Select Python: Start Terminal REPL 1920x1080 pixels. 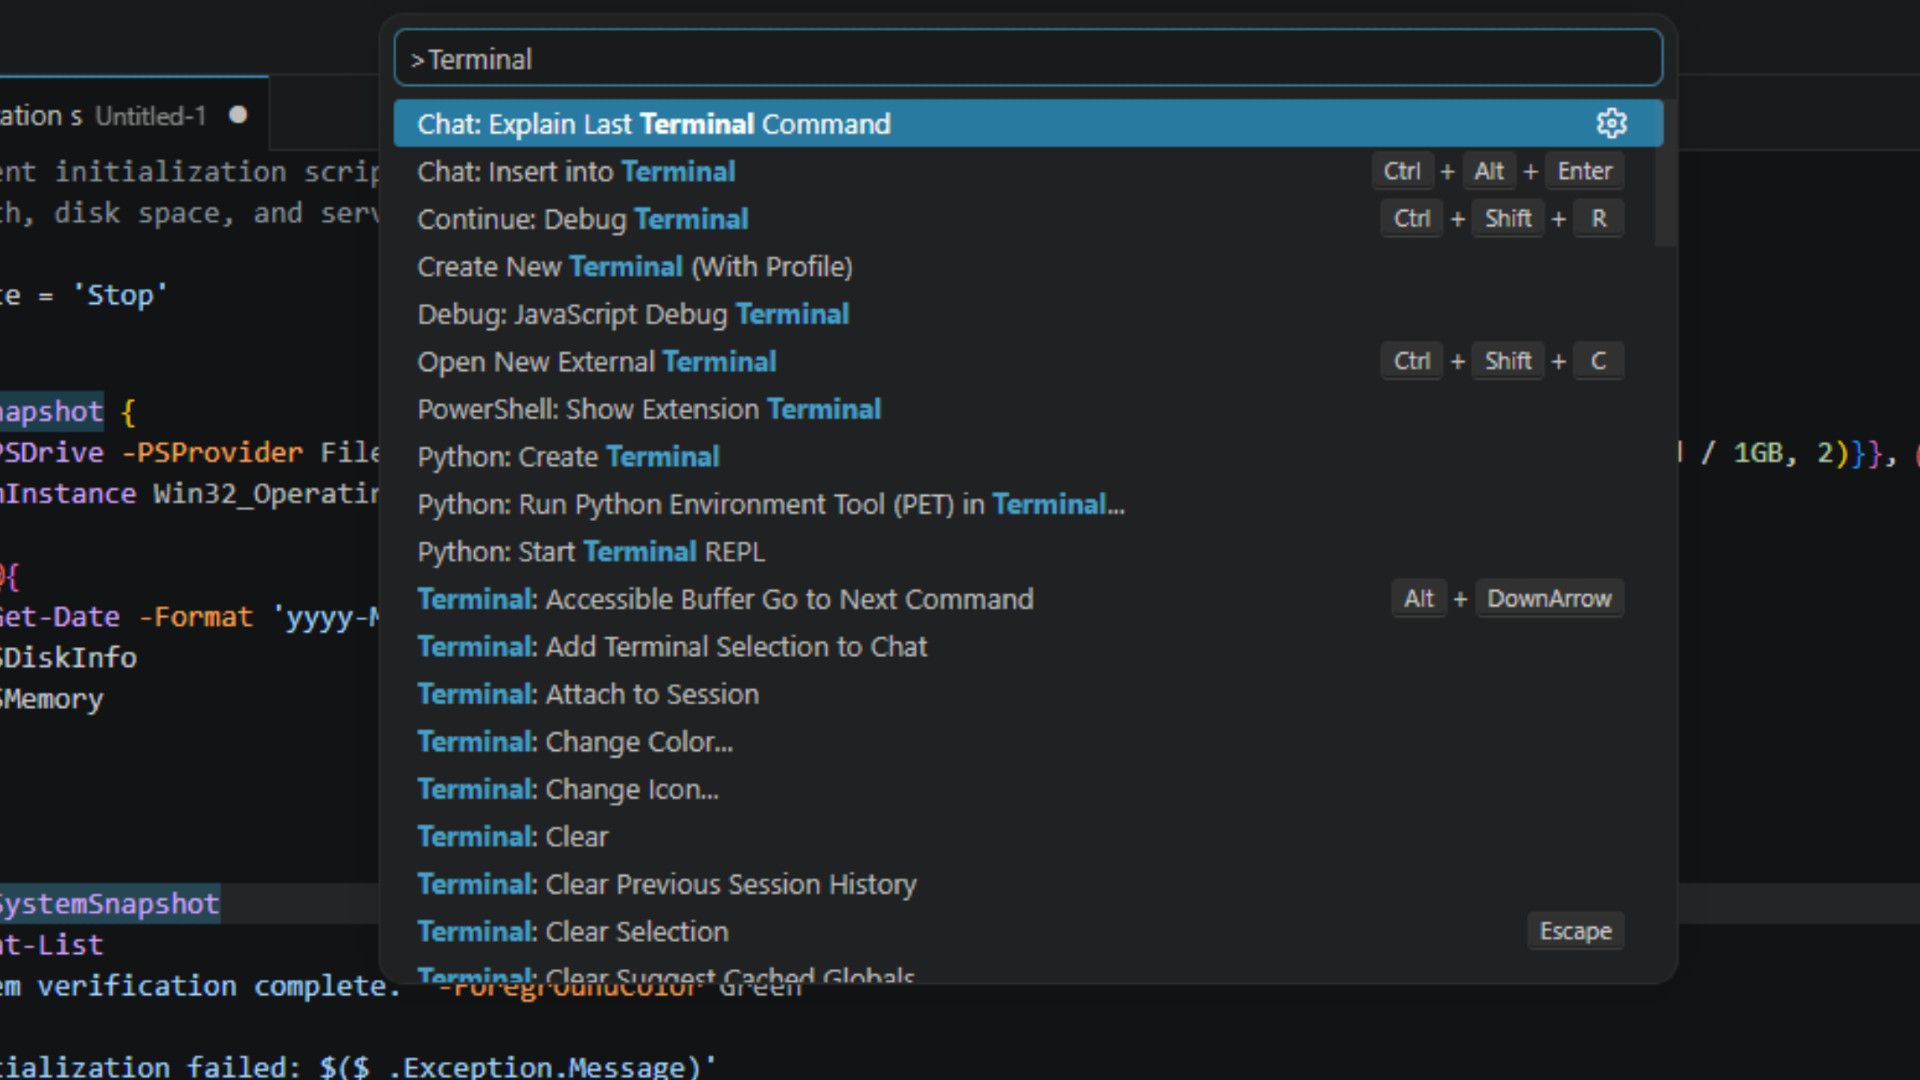click(1028, 551)
